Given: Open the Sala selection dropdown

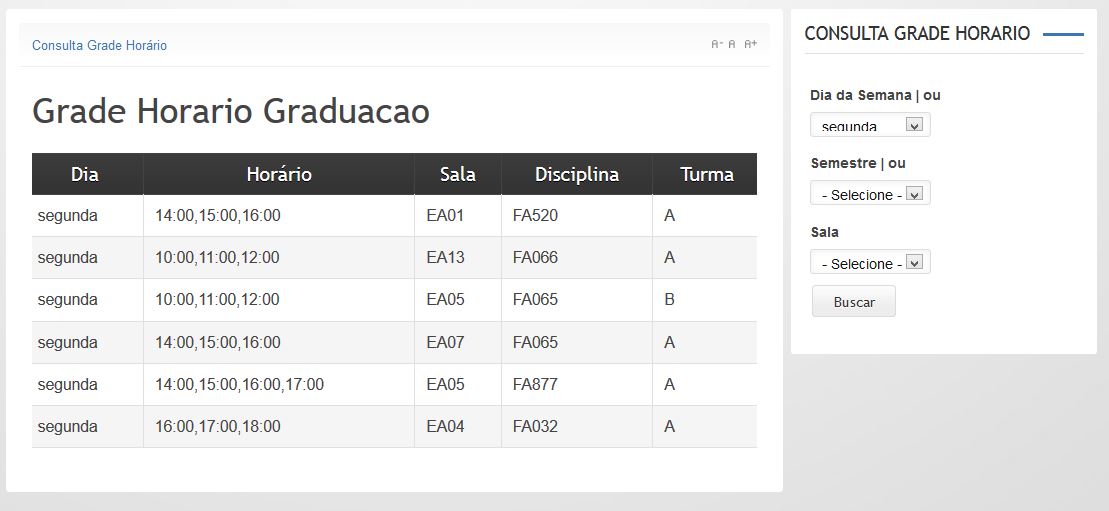Looking at the screenshot, I should (x=870, y=263).
